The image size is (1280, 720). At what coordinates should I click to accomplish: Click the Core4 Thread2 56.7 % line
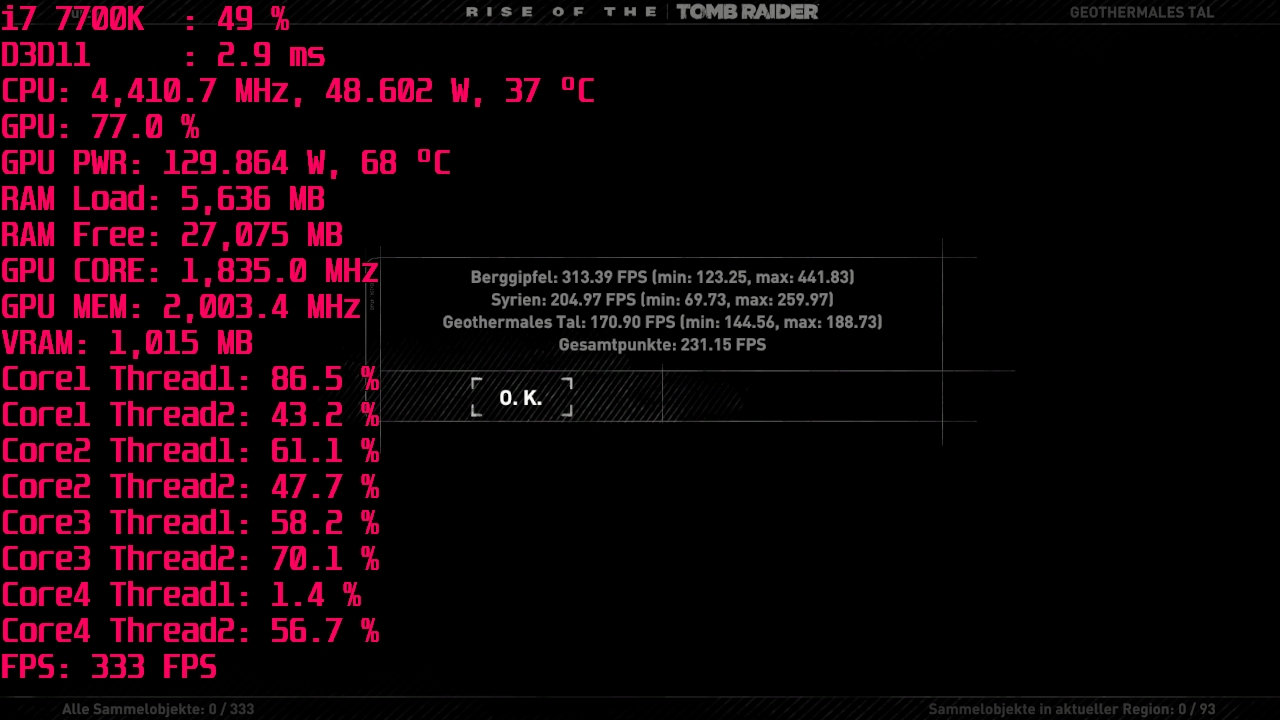coord(190,631)
